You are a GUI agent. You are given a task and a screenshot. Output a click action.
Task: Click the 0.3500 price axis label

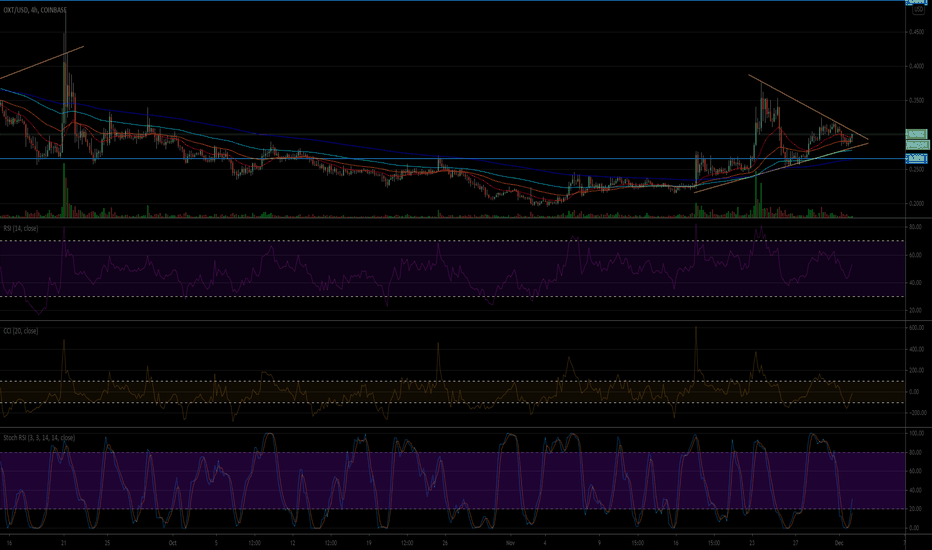click(916, 101)
